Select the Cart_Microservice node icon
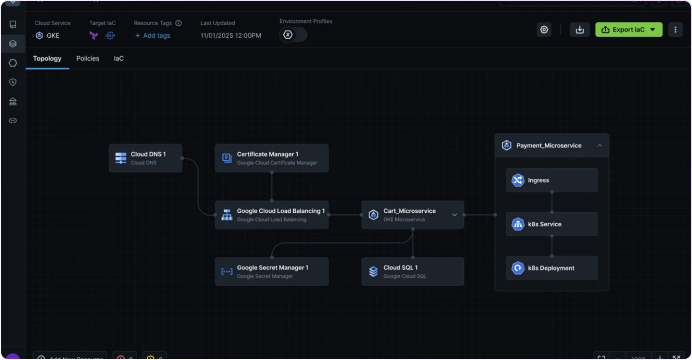The width and height of the screenshot is (692, 360). pyautogui.click(x=373, y=215)
